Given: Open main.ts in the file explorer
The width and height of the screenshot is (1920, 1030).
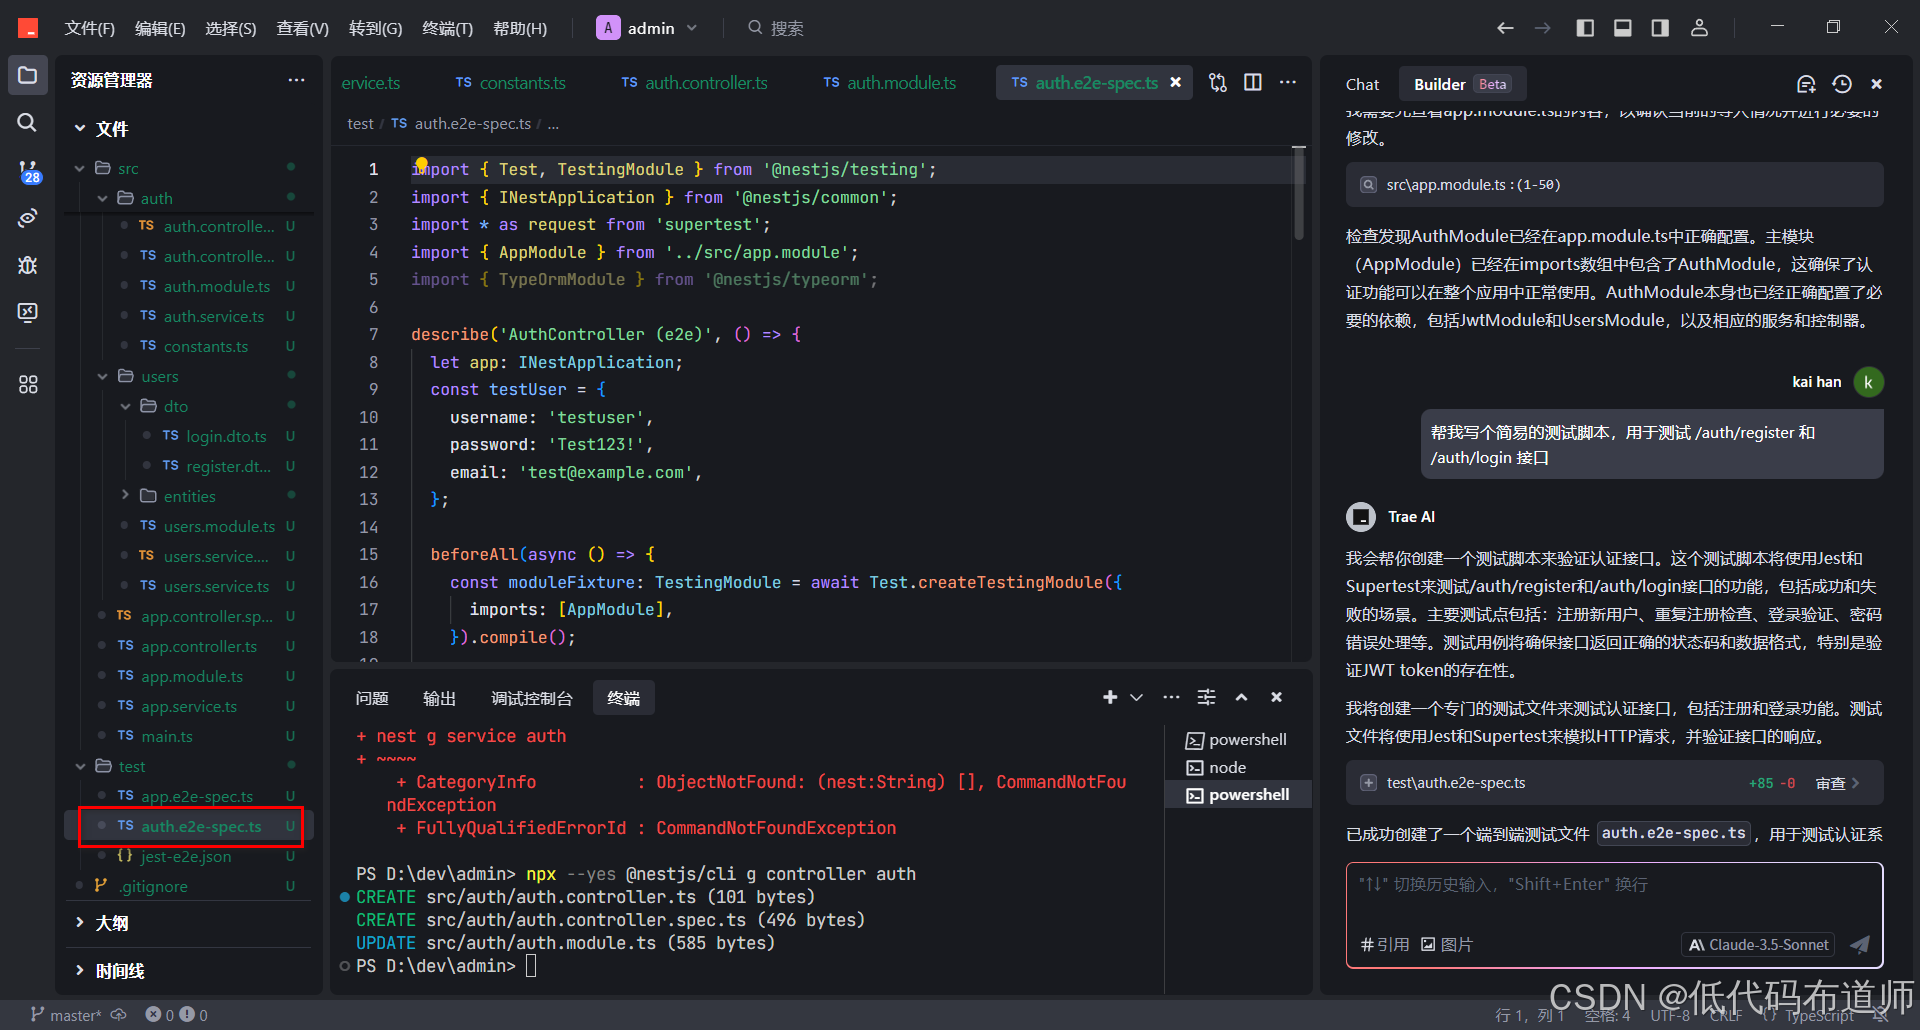Looking at the screenshot, I should pyautogui.click(x=166, y=736).
